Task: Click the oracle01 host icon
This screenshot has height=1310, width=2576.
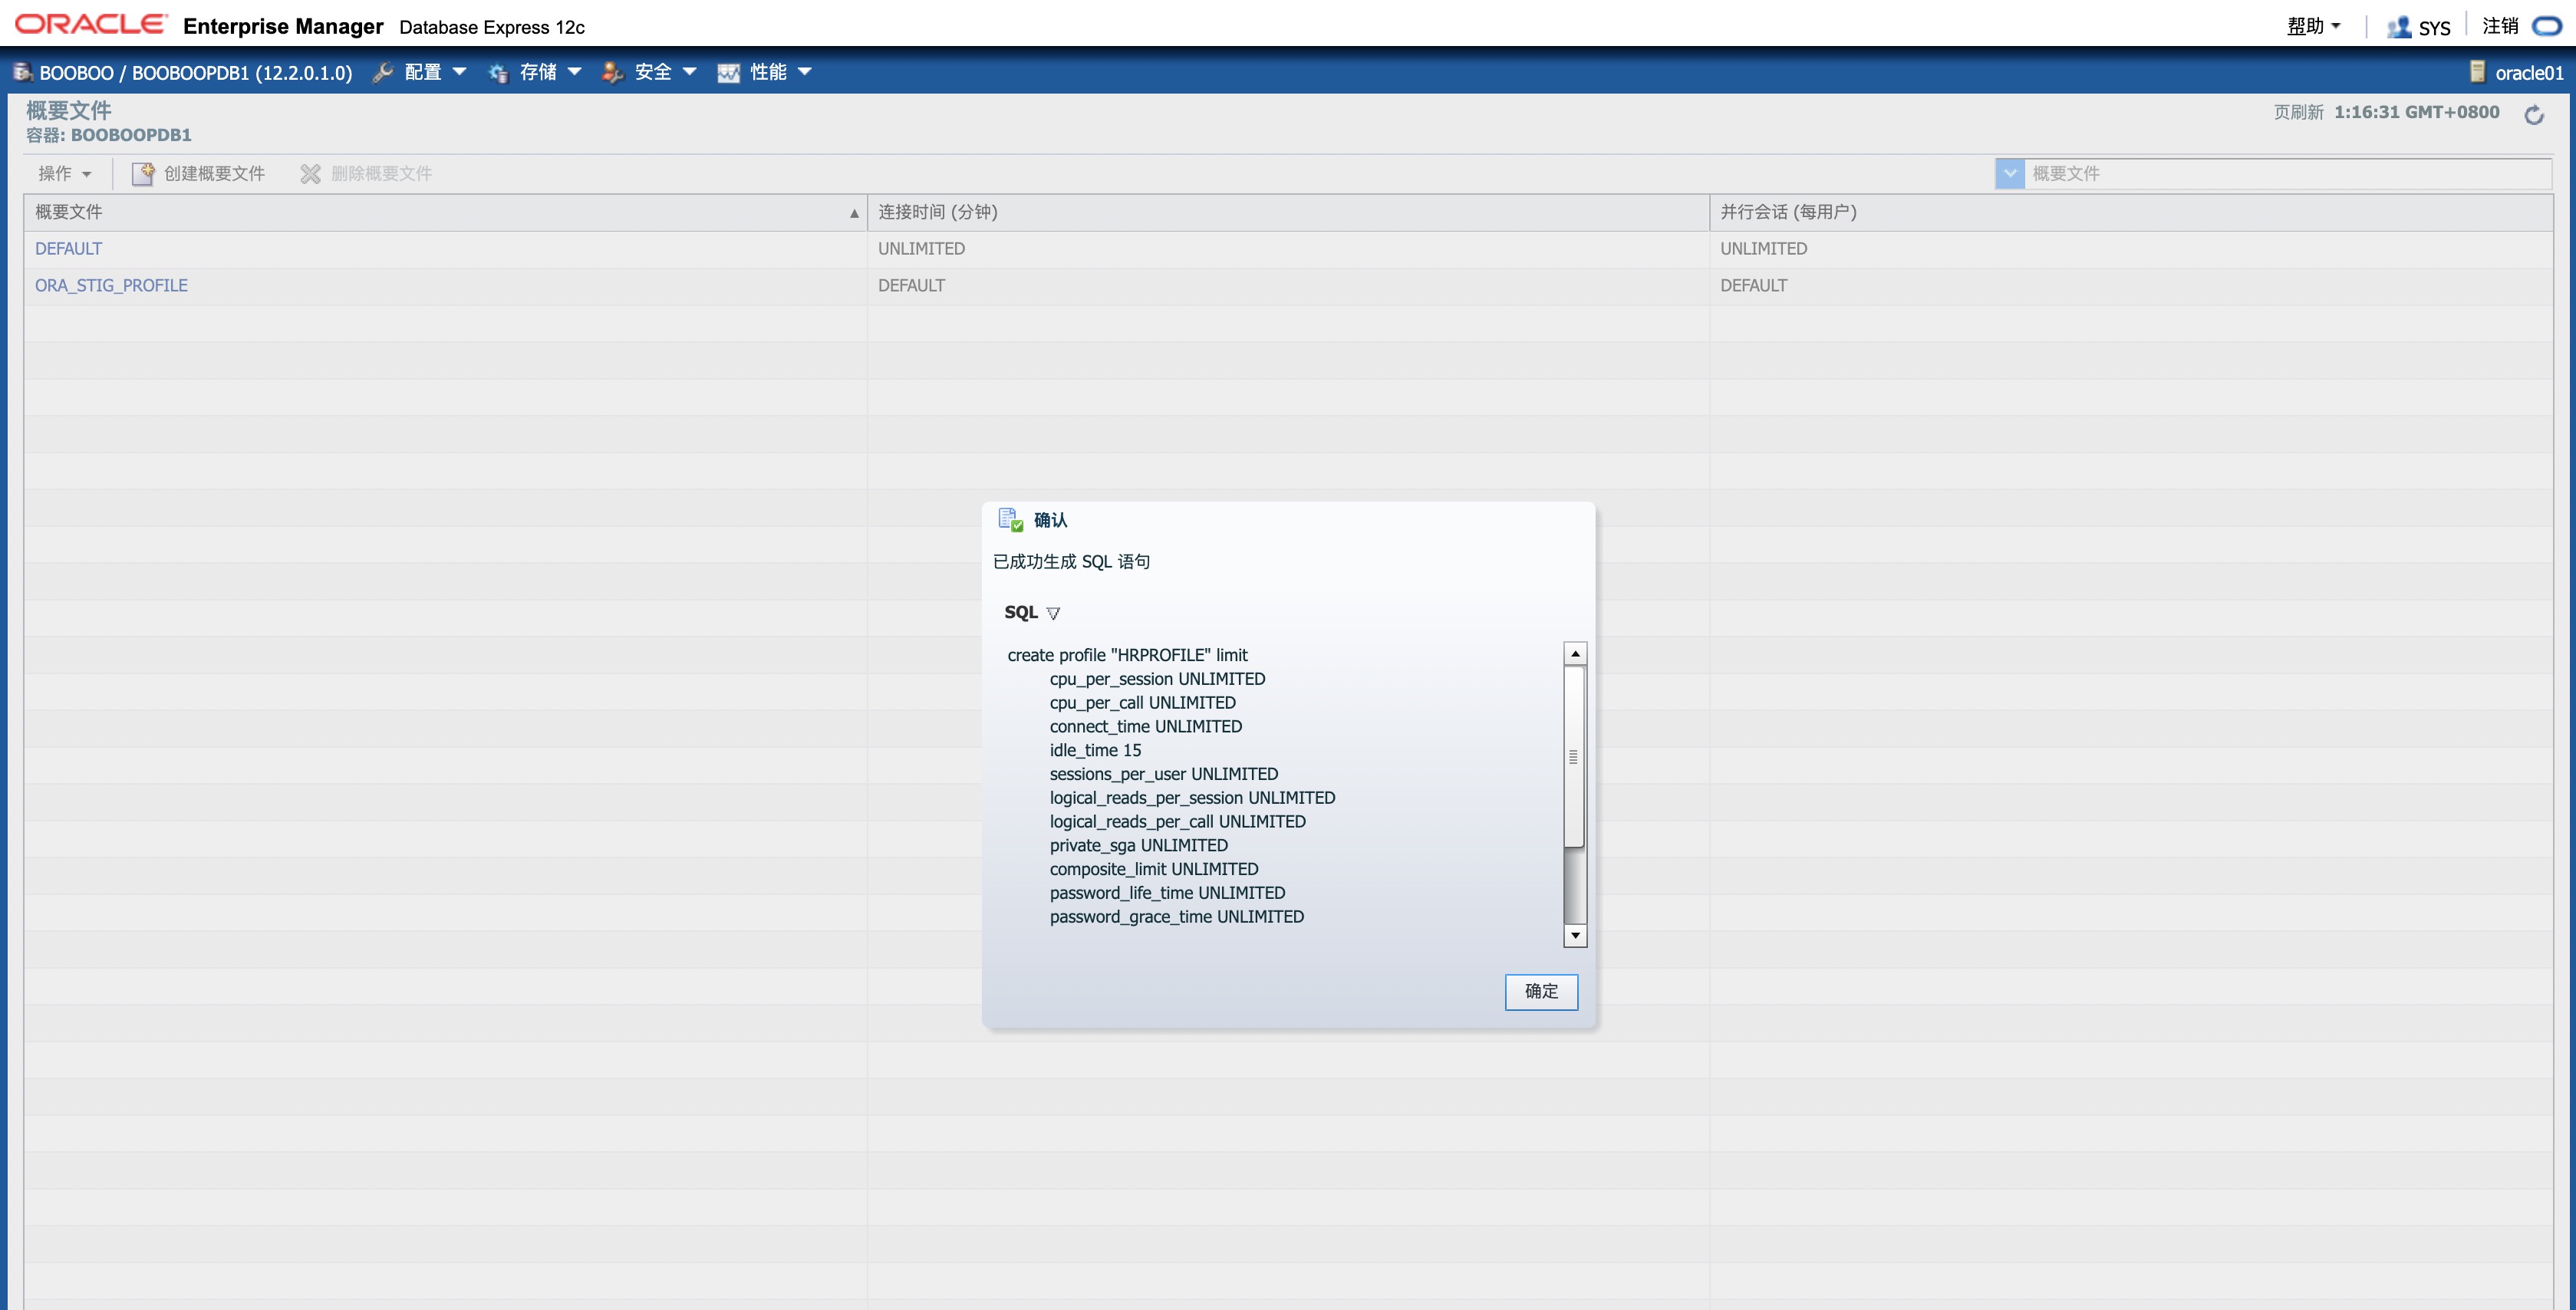Action: tap(2477, 72)
